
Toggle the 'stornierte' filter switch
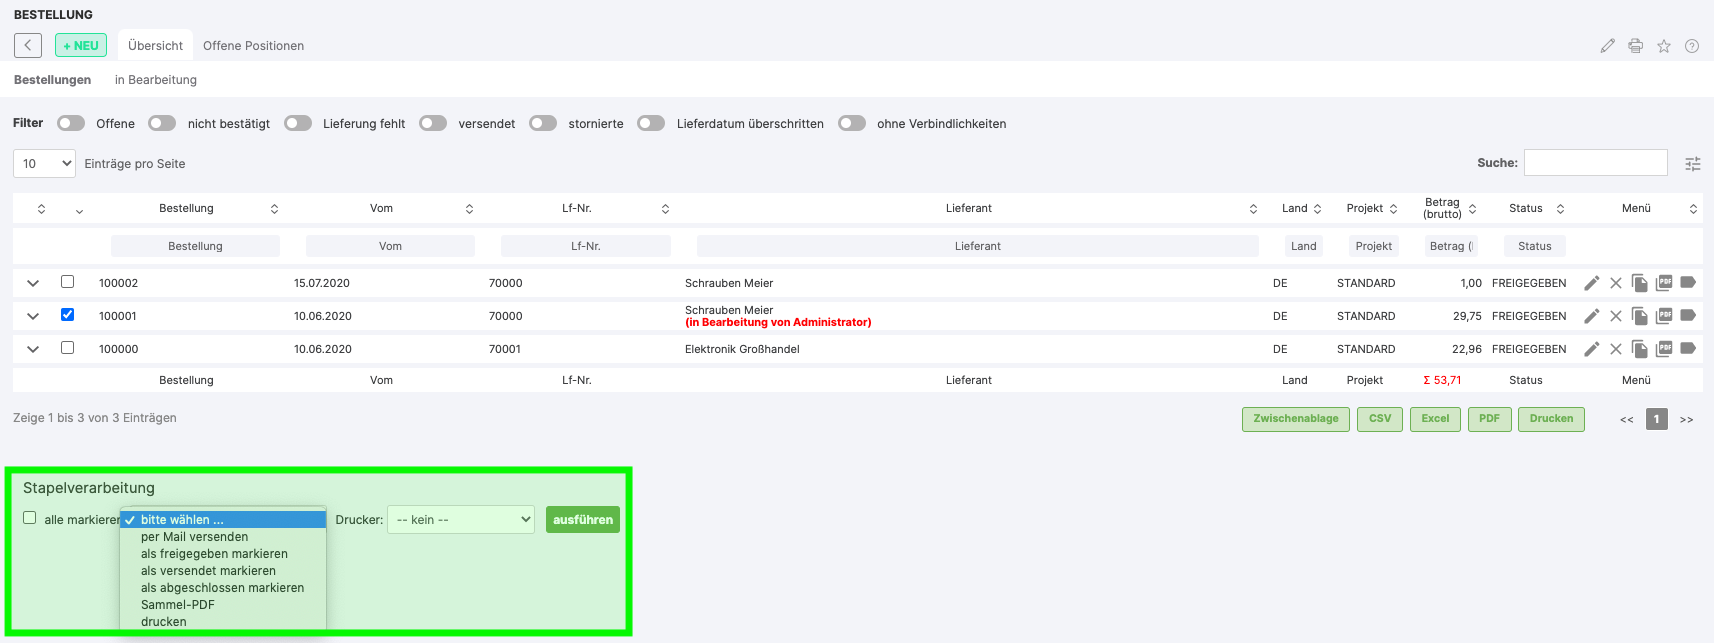coord(543,123)
